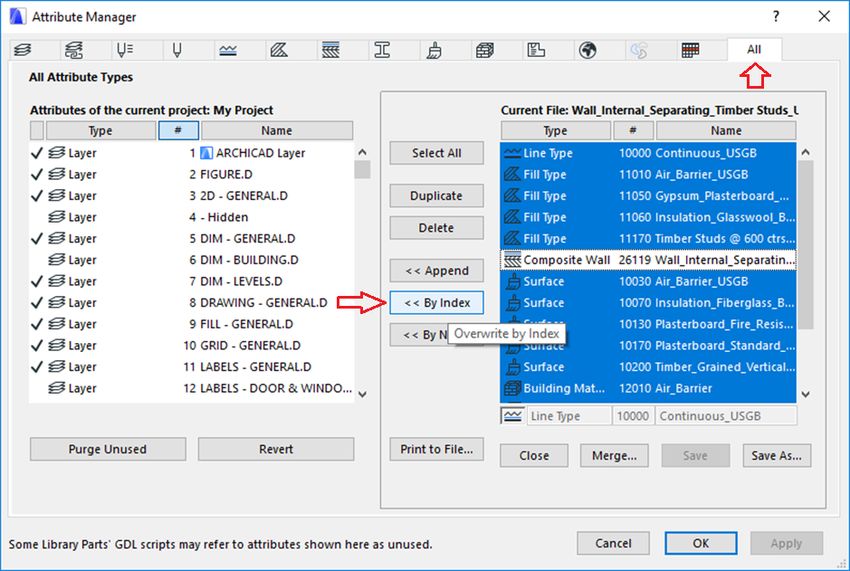
Task: Toggle check on GRID - GENERAL.D row
Action: click(x=36, y=345)
